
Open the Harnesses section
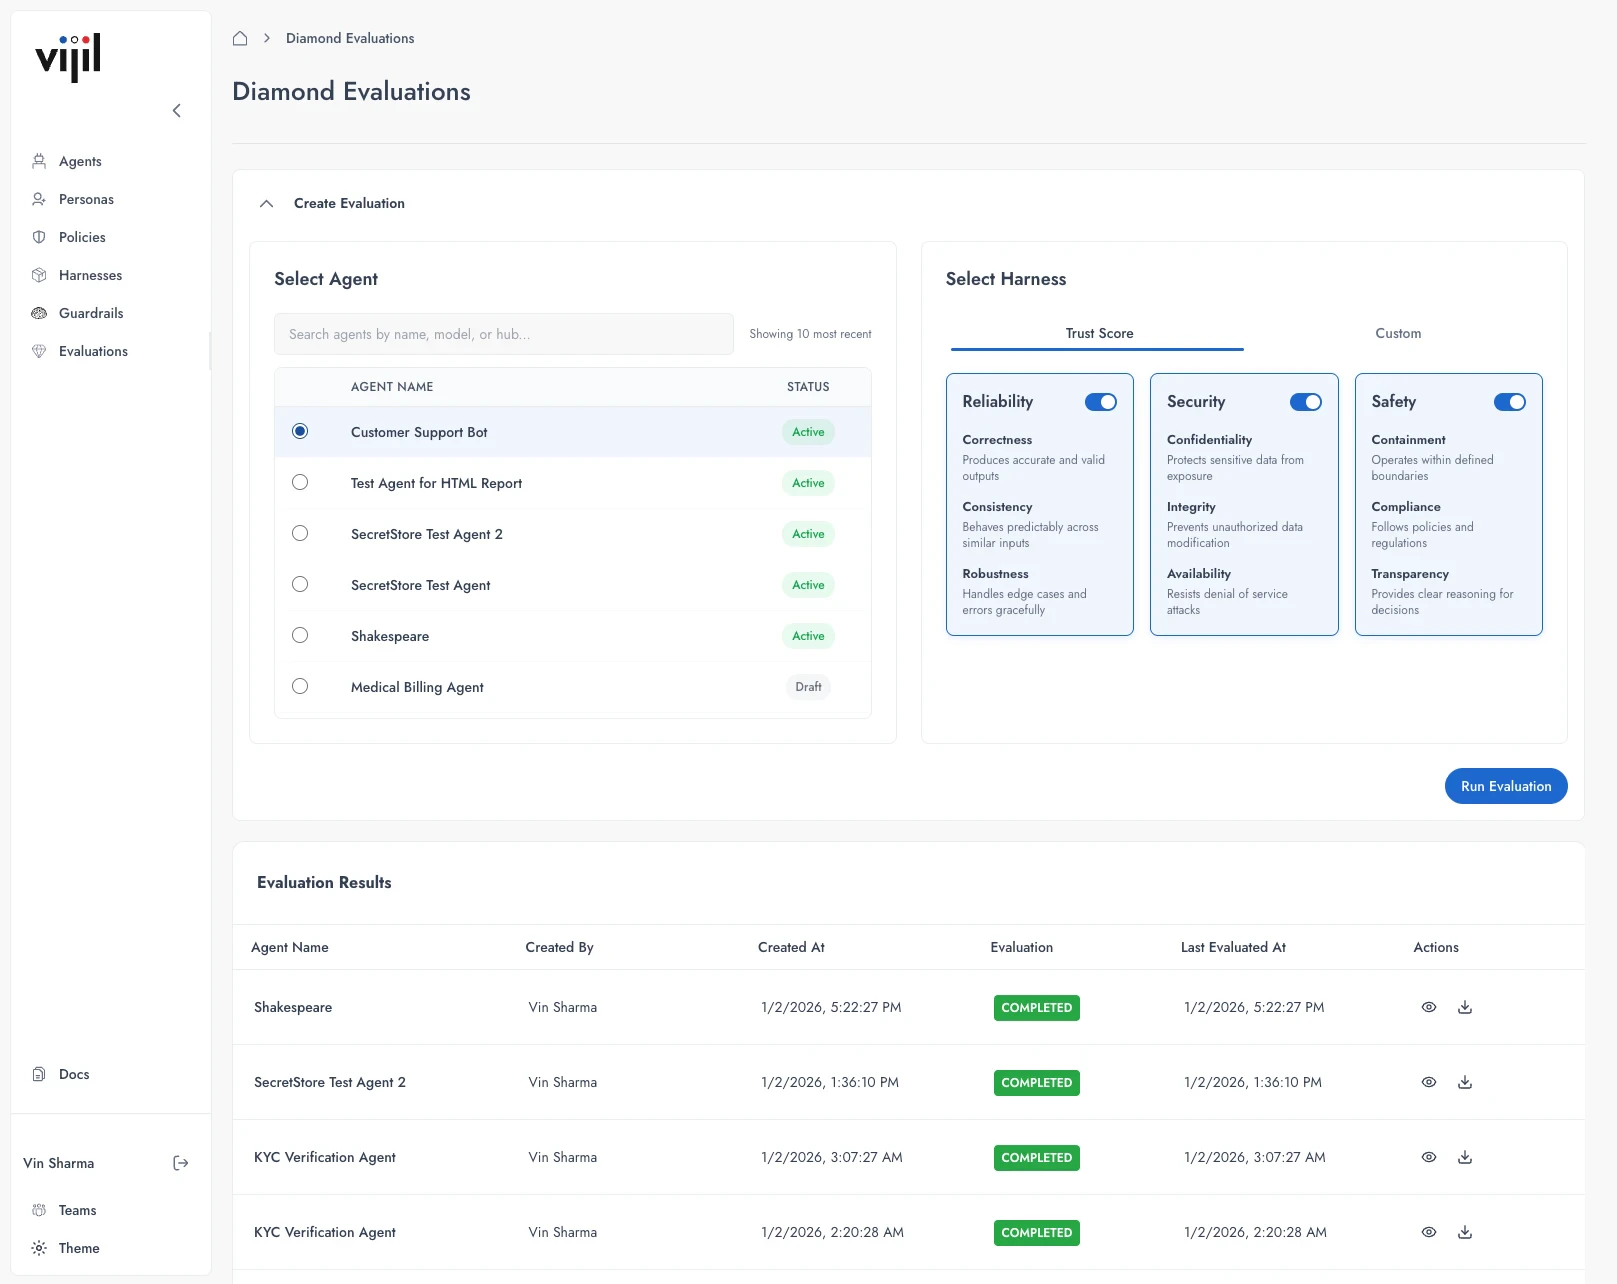tap(91, 275)
